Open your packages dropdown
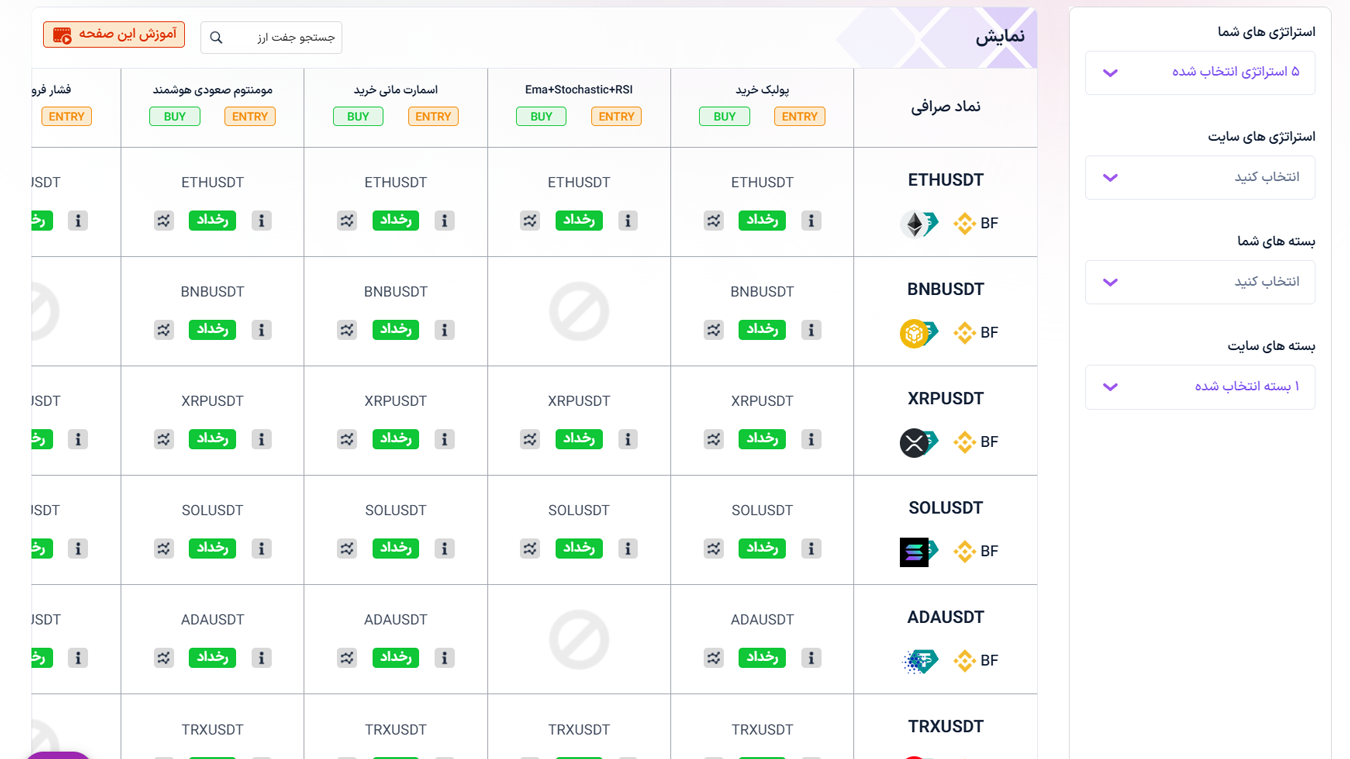Image resolution: width=1350 pixels, height=759 pixels. [1200, 282]
